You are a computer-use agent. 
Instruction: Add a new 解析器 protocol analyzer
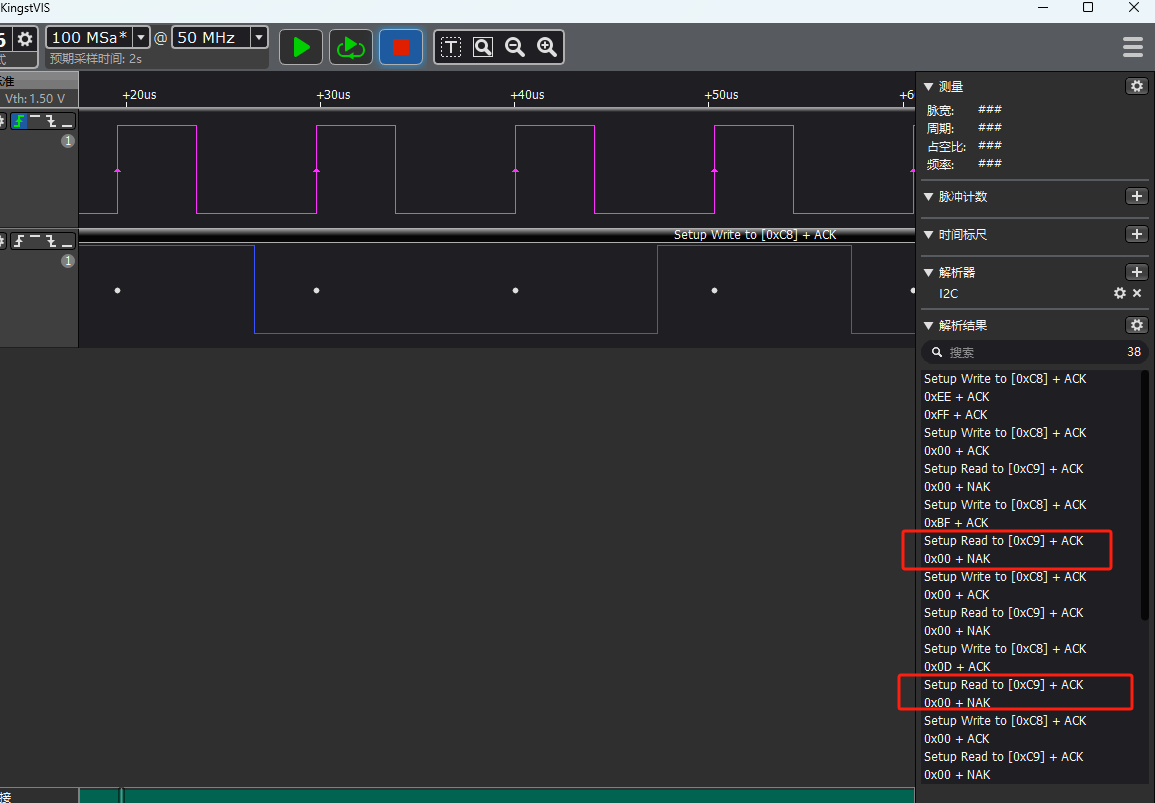[x=1137, y=272]
